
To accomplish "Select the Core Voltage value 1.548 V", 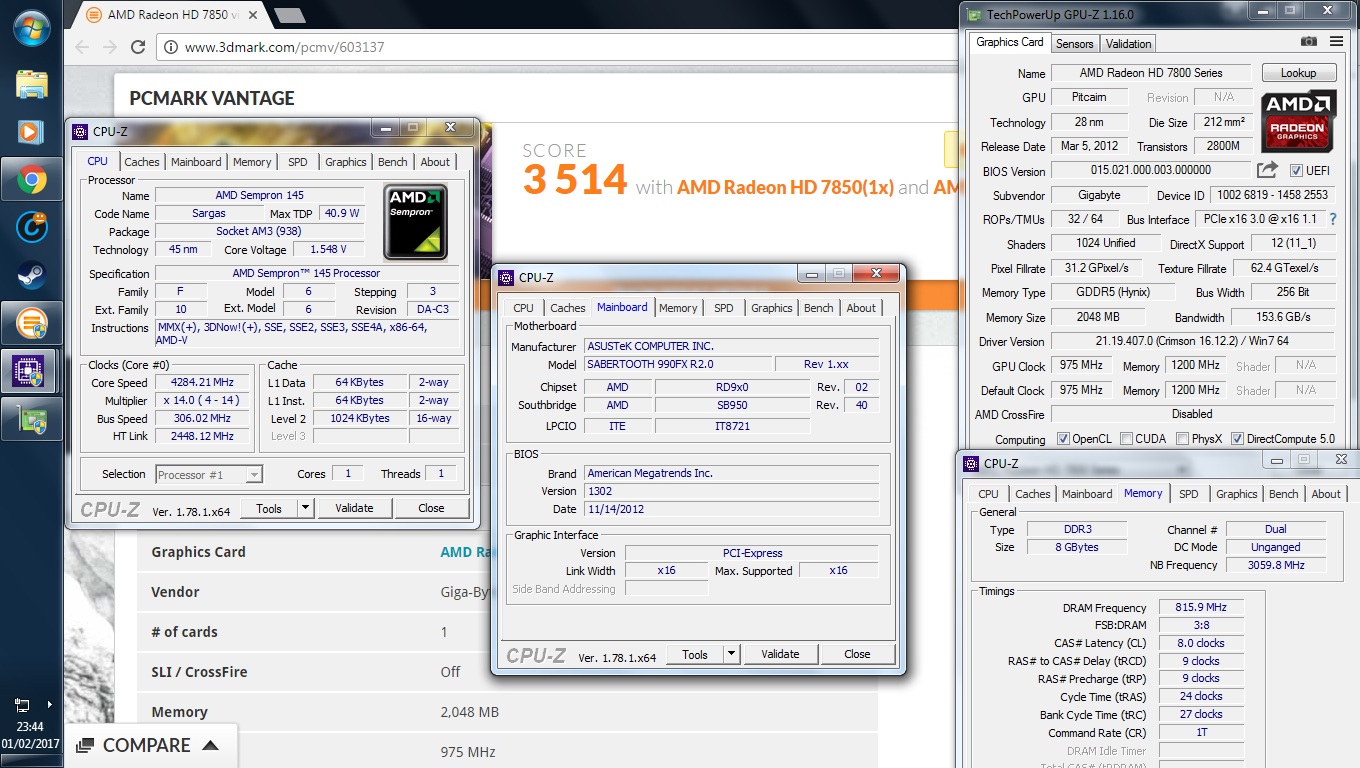I will click(328, 250).
